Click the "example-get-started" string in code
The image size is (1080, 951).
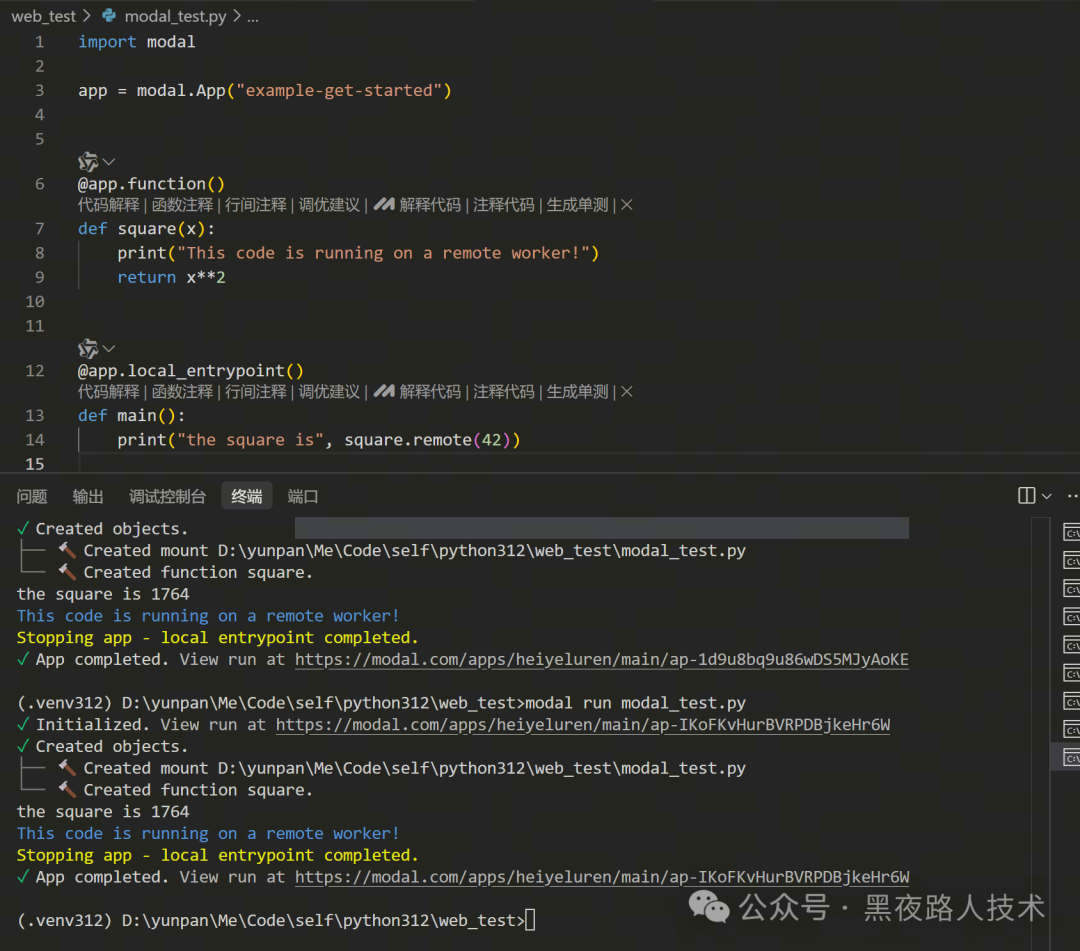pyautogui.click(x=339, y=90)
